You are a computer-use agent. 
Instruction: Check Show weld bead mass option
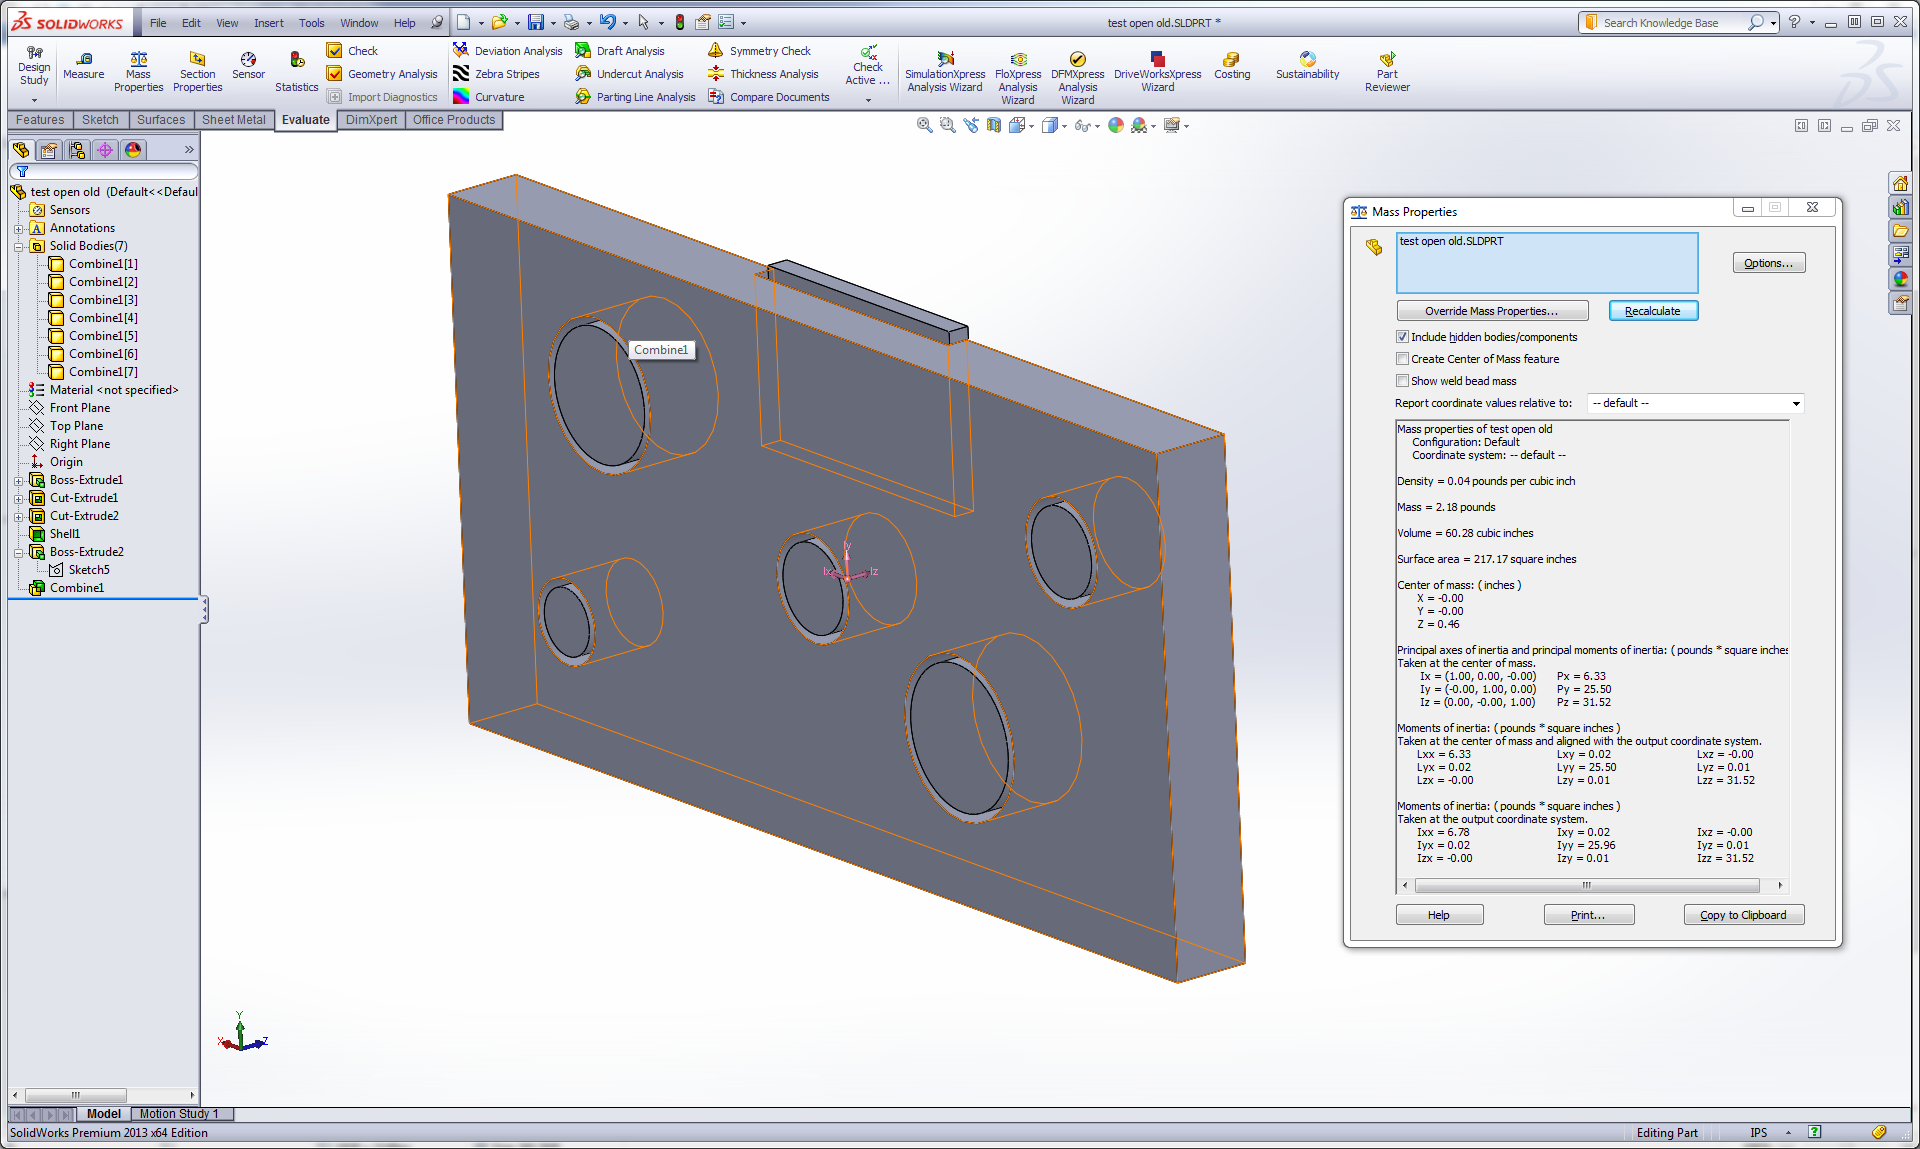(x=1402, y=381)
